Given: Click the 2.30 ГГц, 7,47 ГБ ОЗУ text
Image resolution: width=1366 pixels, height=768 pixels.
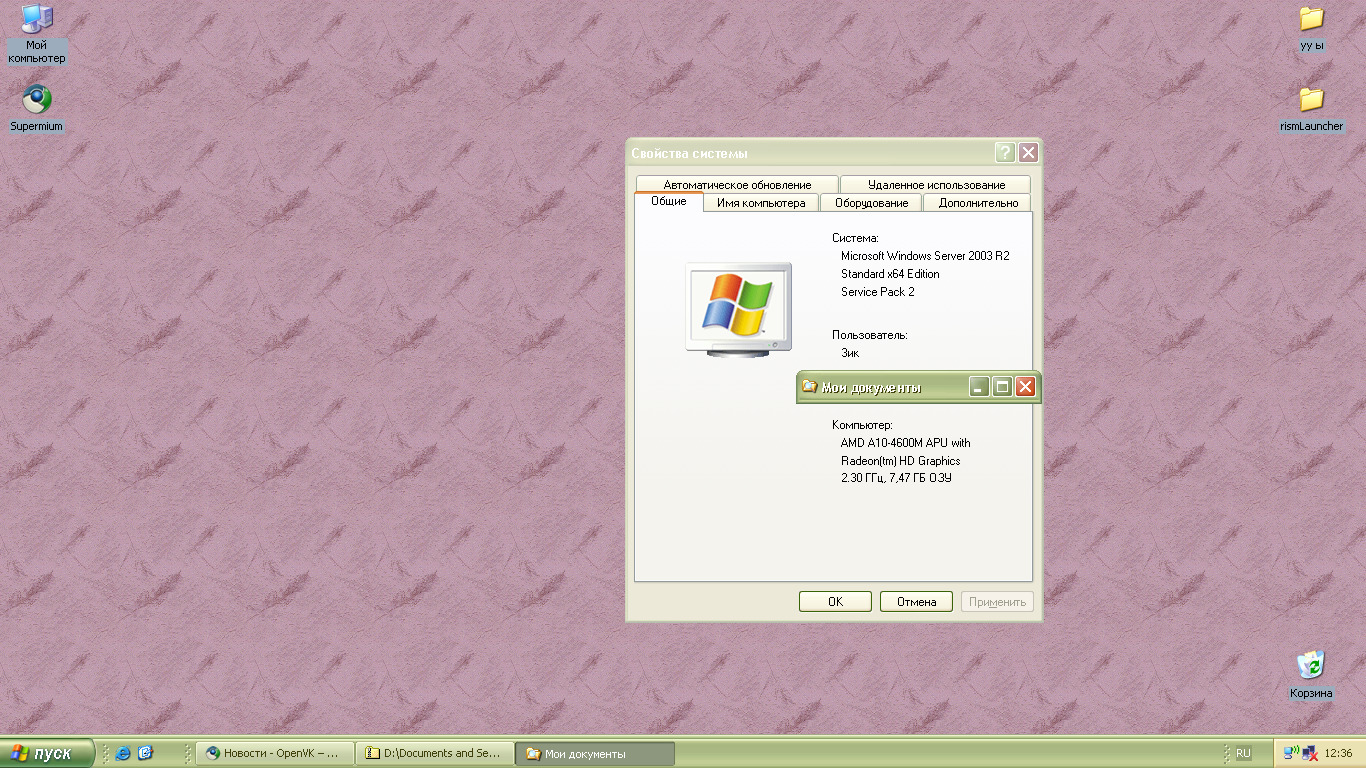Looking at the screenshot, I should 896,479.
